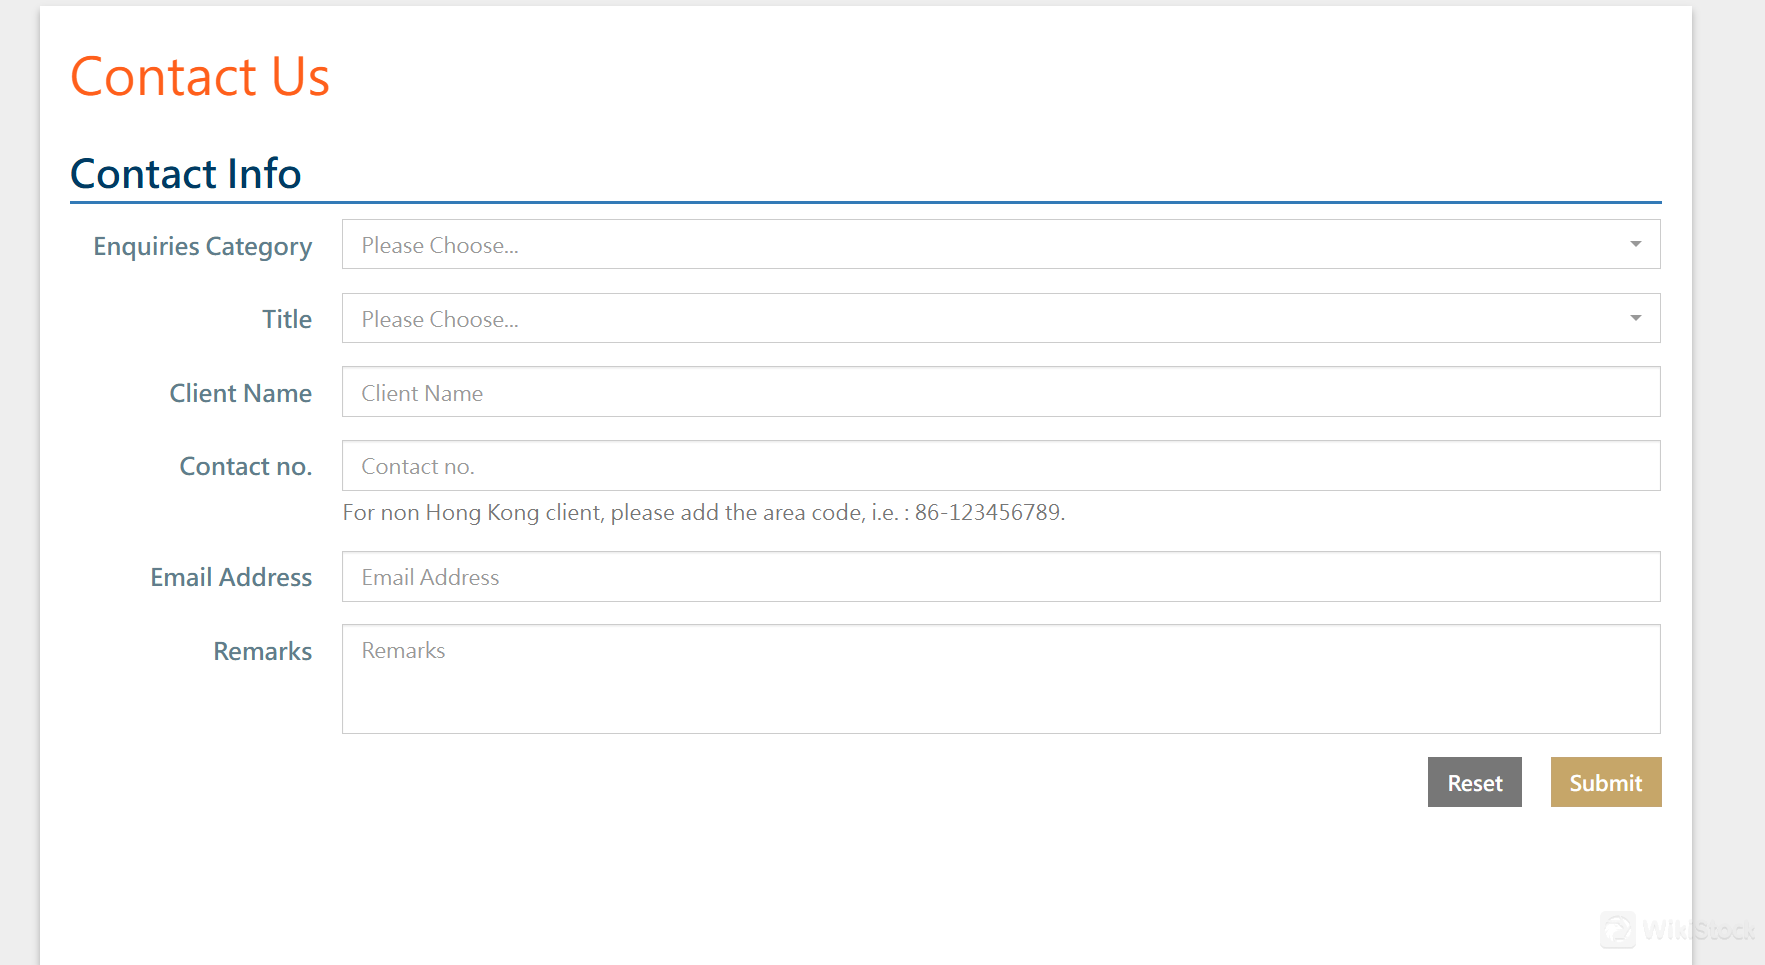Click the Enquiries Category field label
Image resolution: width=1765 pixels, height=965 pixels.
[x=203, y=247]
